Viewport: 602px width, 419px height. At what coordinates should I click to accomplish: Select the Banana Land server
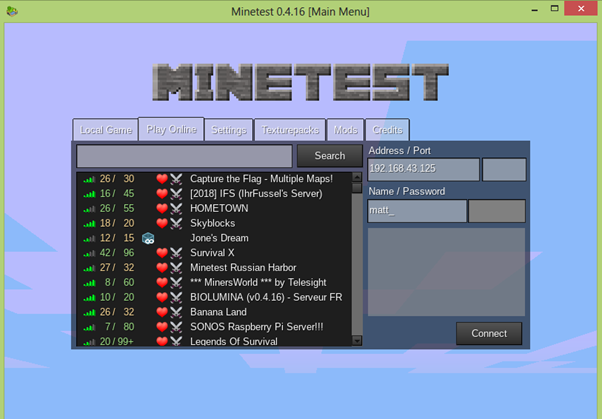214,312
